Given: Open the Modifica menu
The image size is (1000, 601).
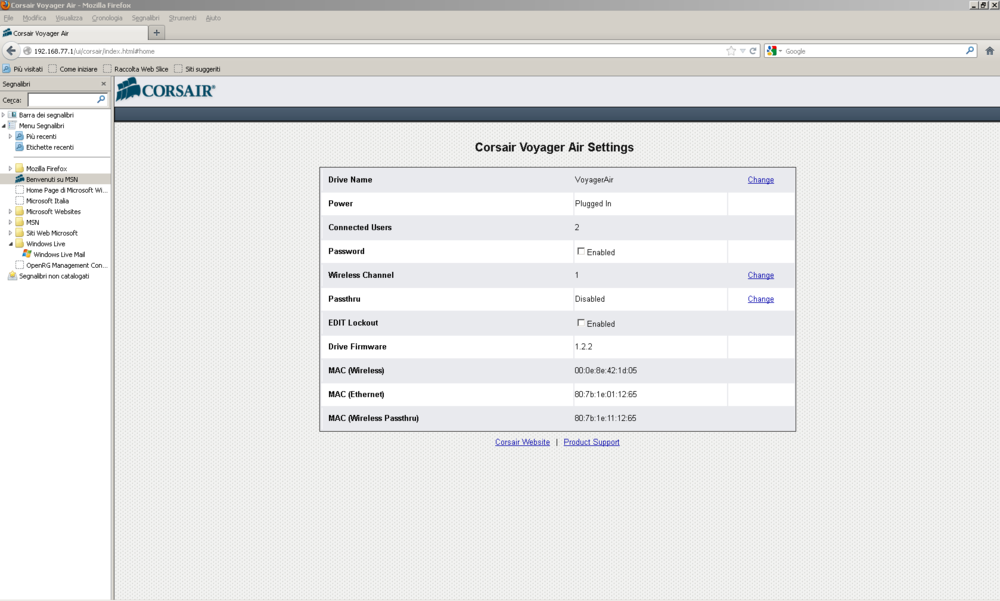Looking at the screenshot, I should click(x=34, y=18).
